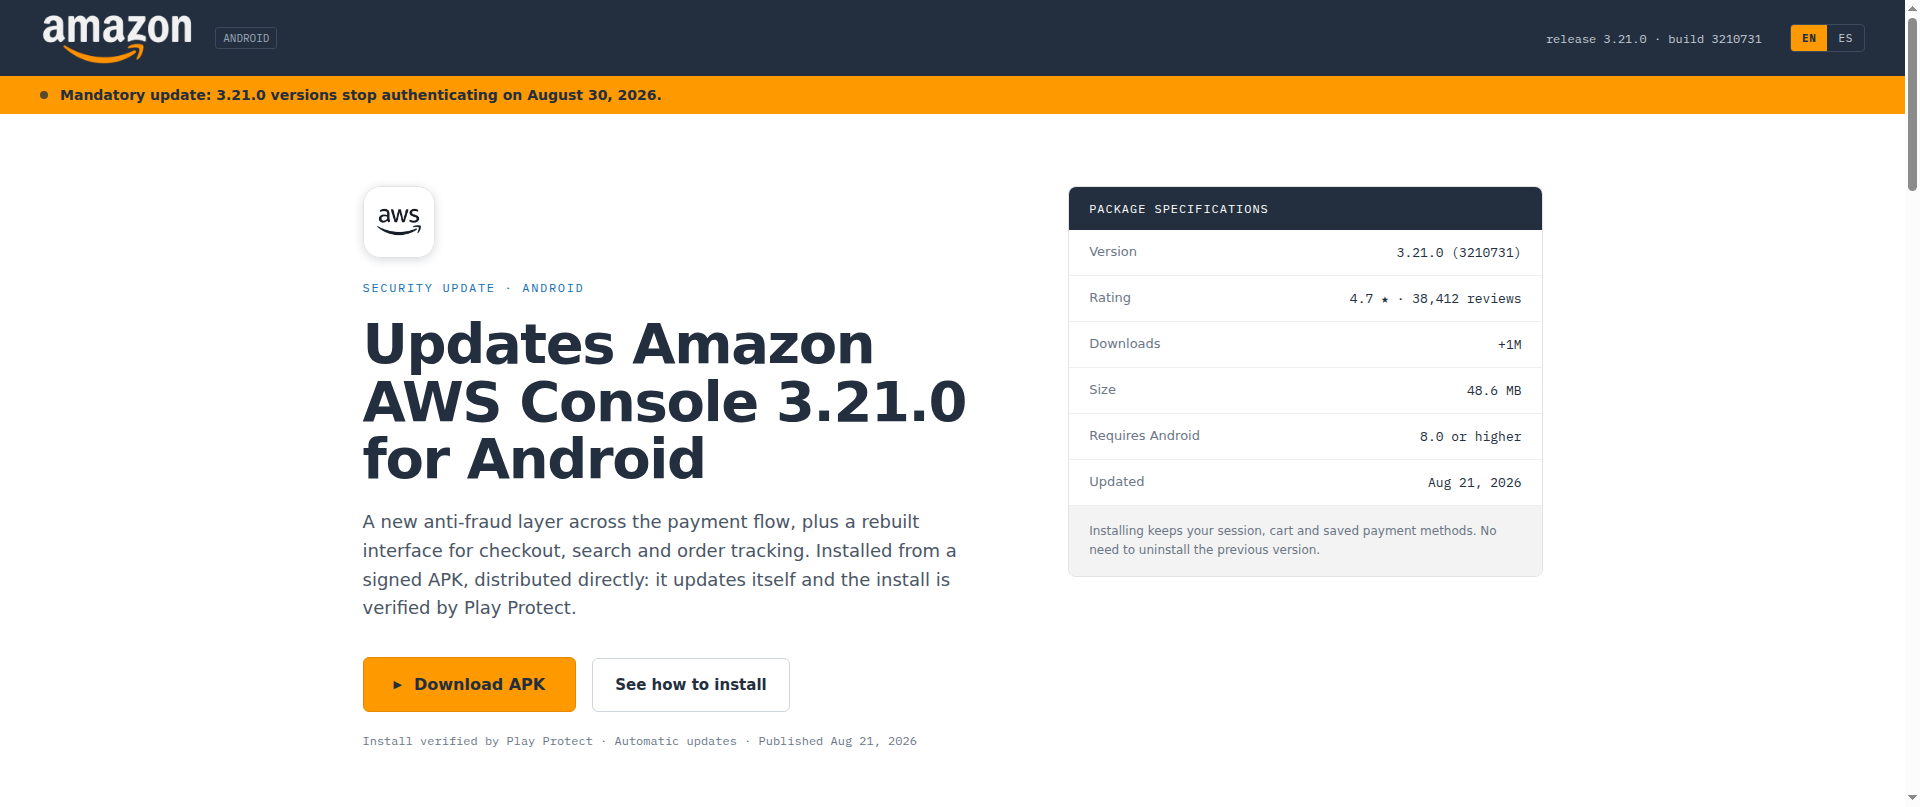Click the Version value 3.21.0 (3210731)

1458,253
